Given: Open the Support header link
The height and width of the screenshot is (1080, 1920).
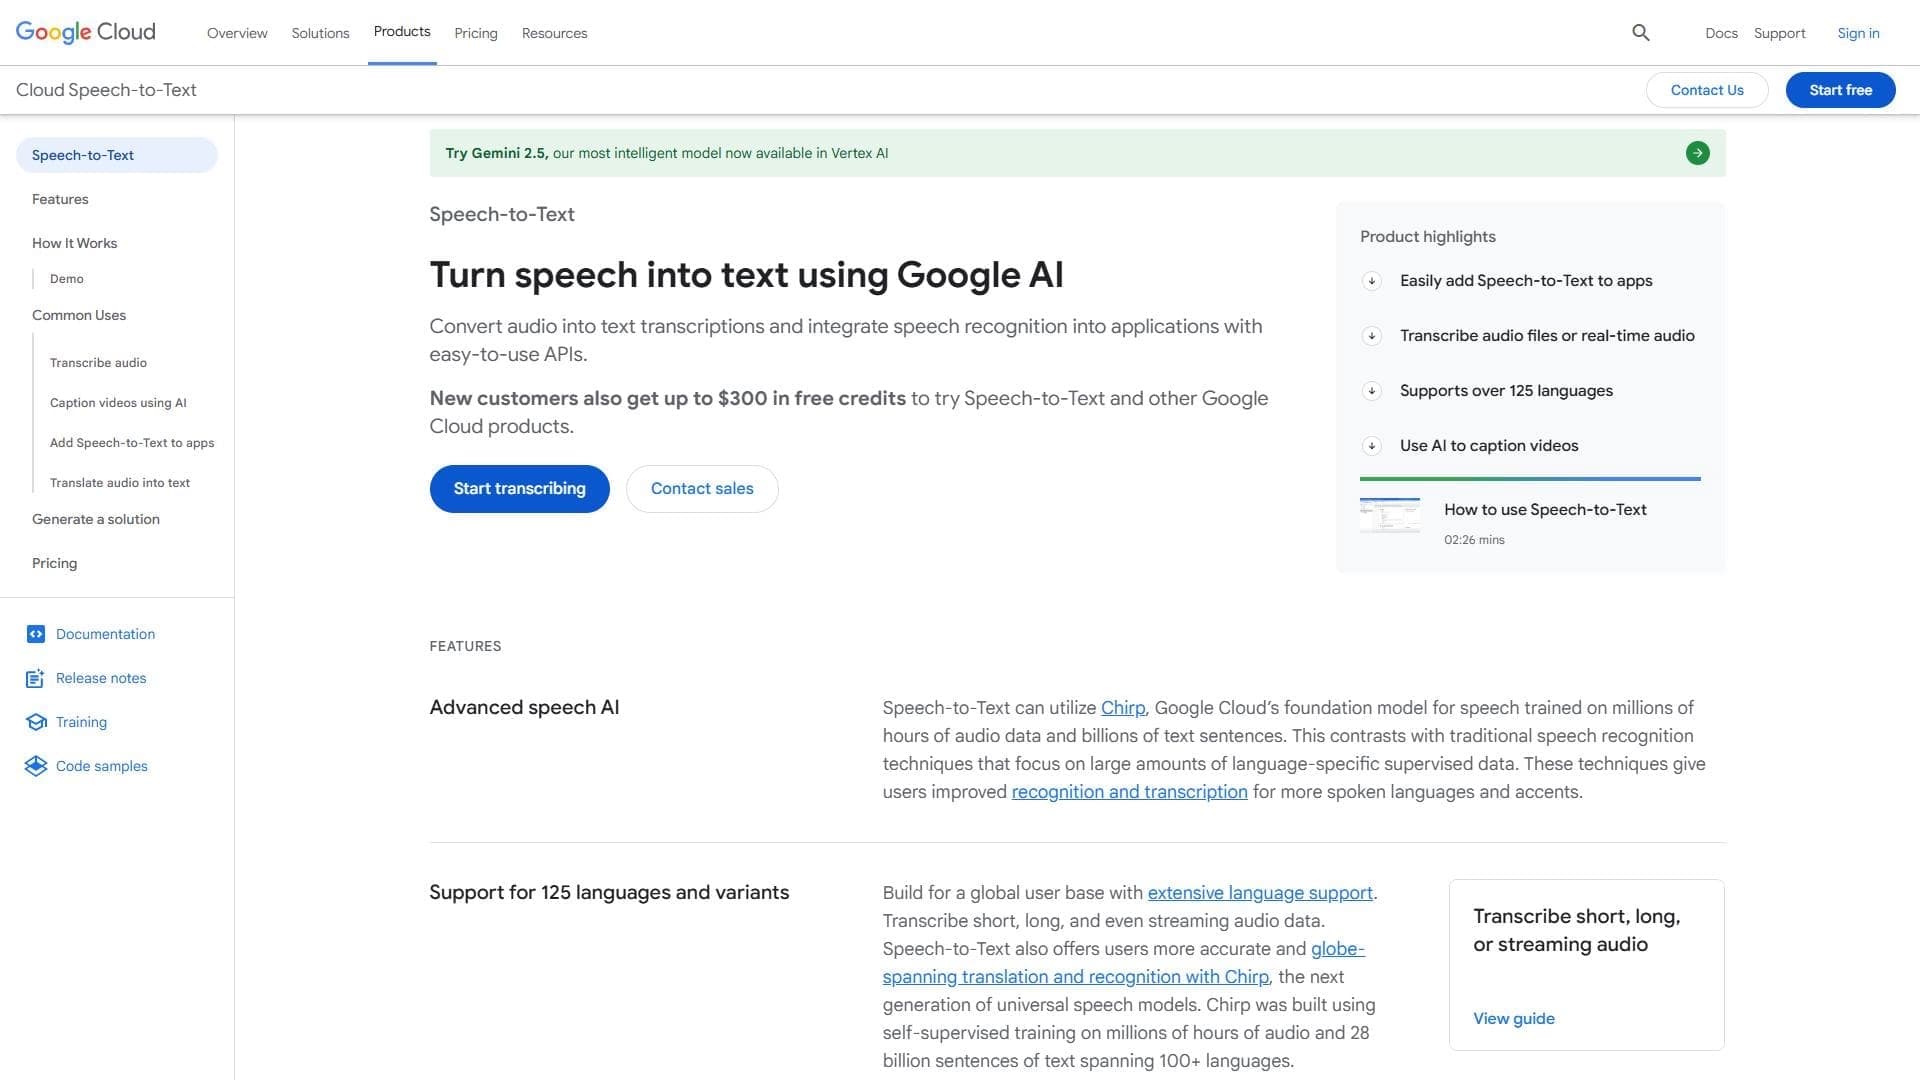Looking at the screenshot, I should [1779, 33].
